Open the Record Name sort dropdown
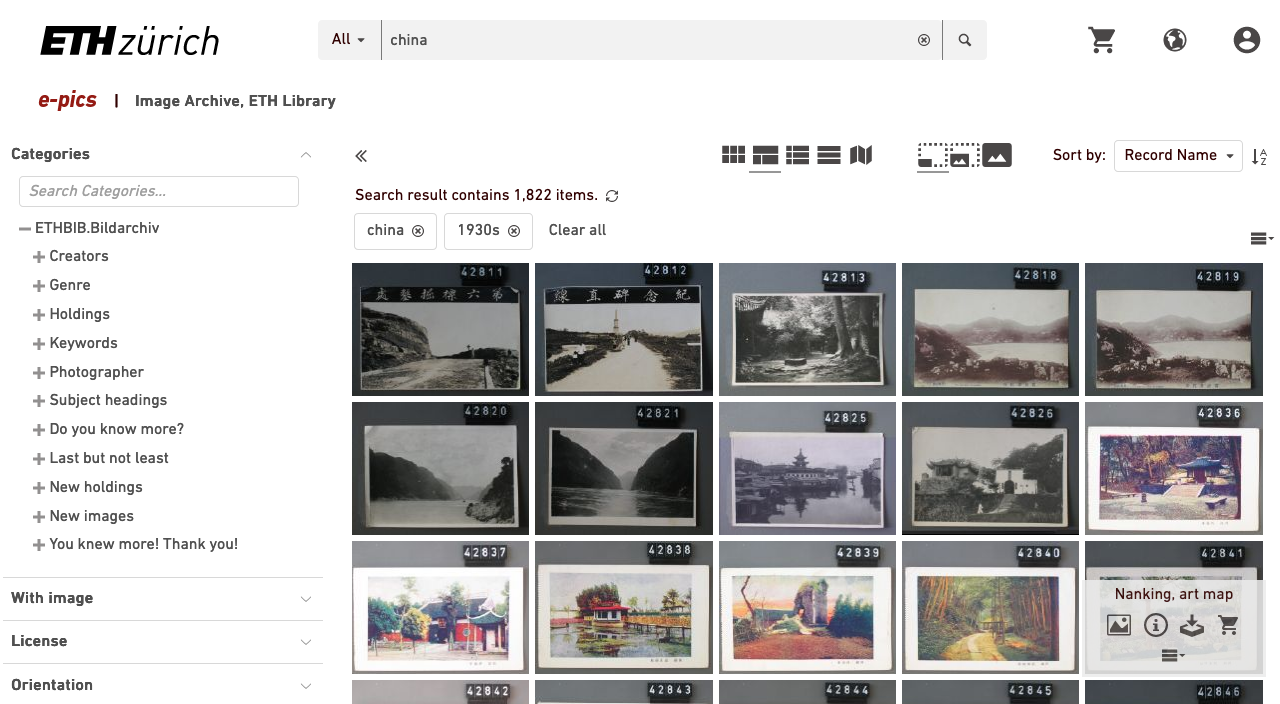Viewport: 1280px width, 704px height. click(1178, 155)
